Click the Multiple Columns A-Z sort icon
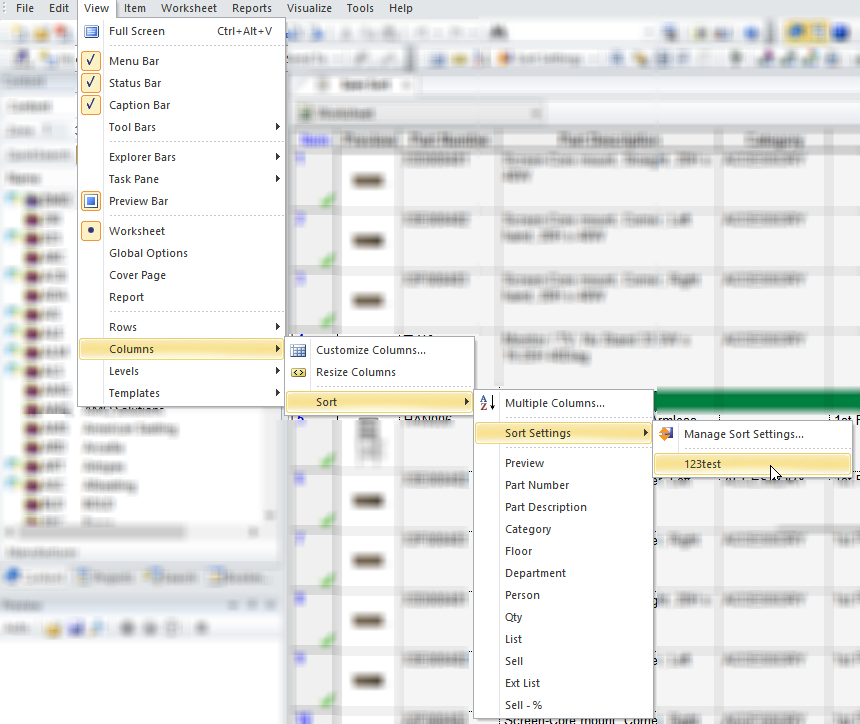Viewport: 860px width, 724px height. (x=487, y=403)
